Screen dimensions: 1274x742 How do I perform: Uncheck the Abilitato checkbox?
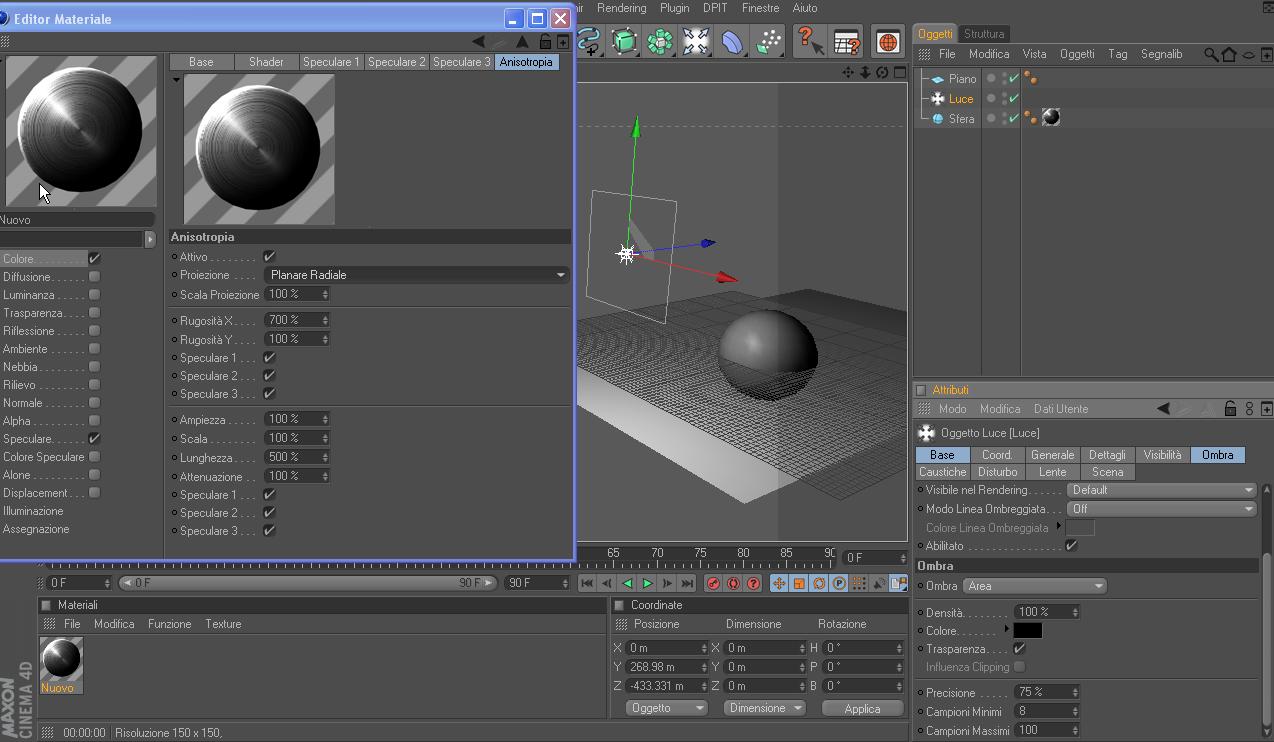pyautogui.click(x=1071, y=546)
